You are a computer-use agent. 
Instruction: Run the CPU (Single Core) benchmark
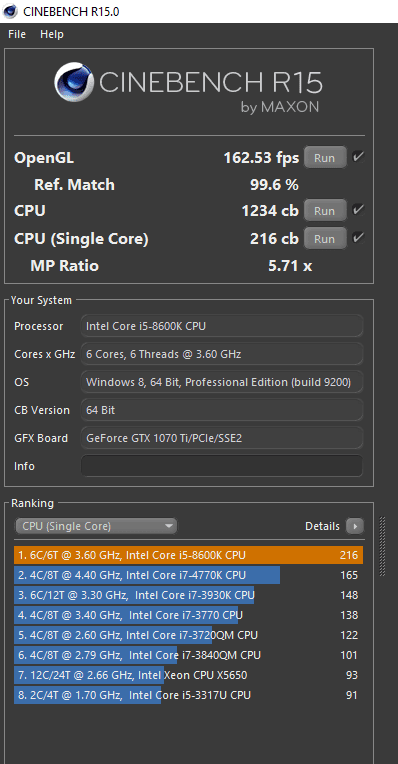coord(325,239)
